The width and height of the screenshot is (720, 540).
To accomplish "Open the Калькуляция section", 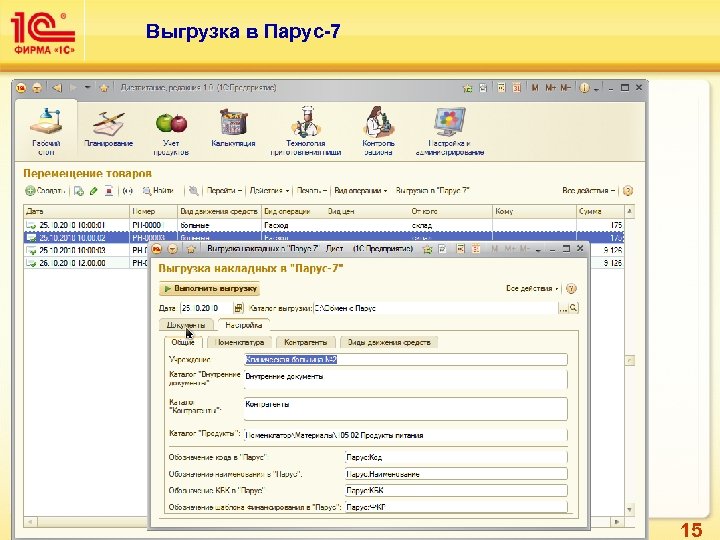I will pos(233,129).
